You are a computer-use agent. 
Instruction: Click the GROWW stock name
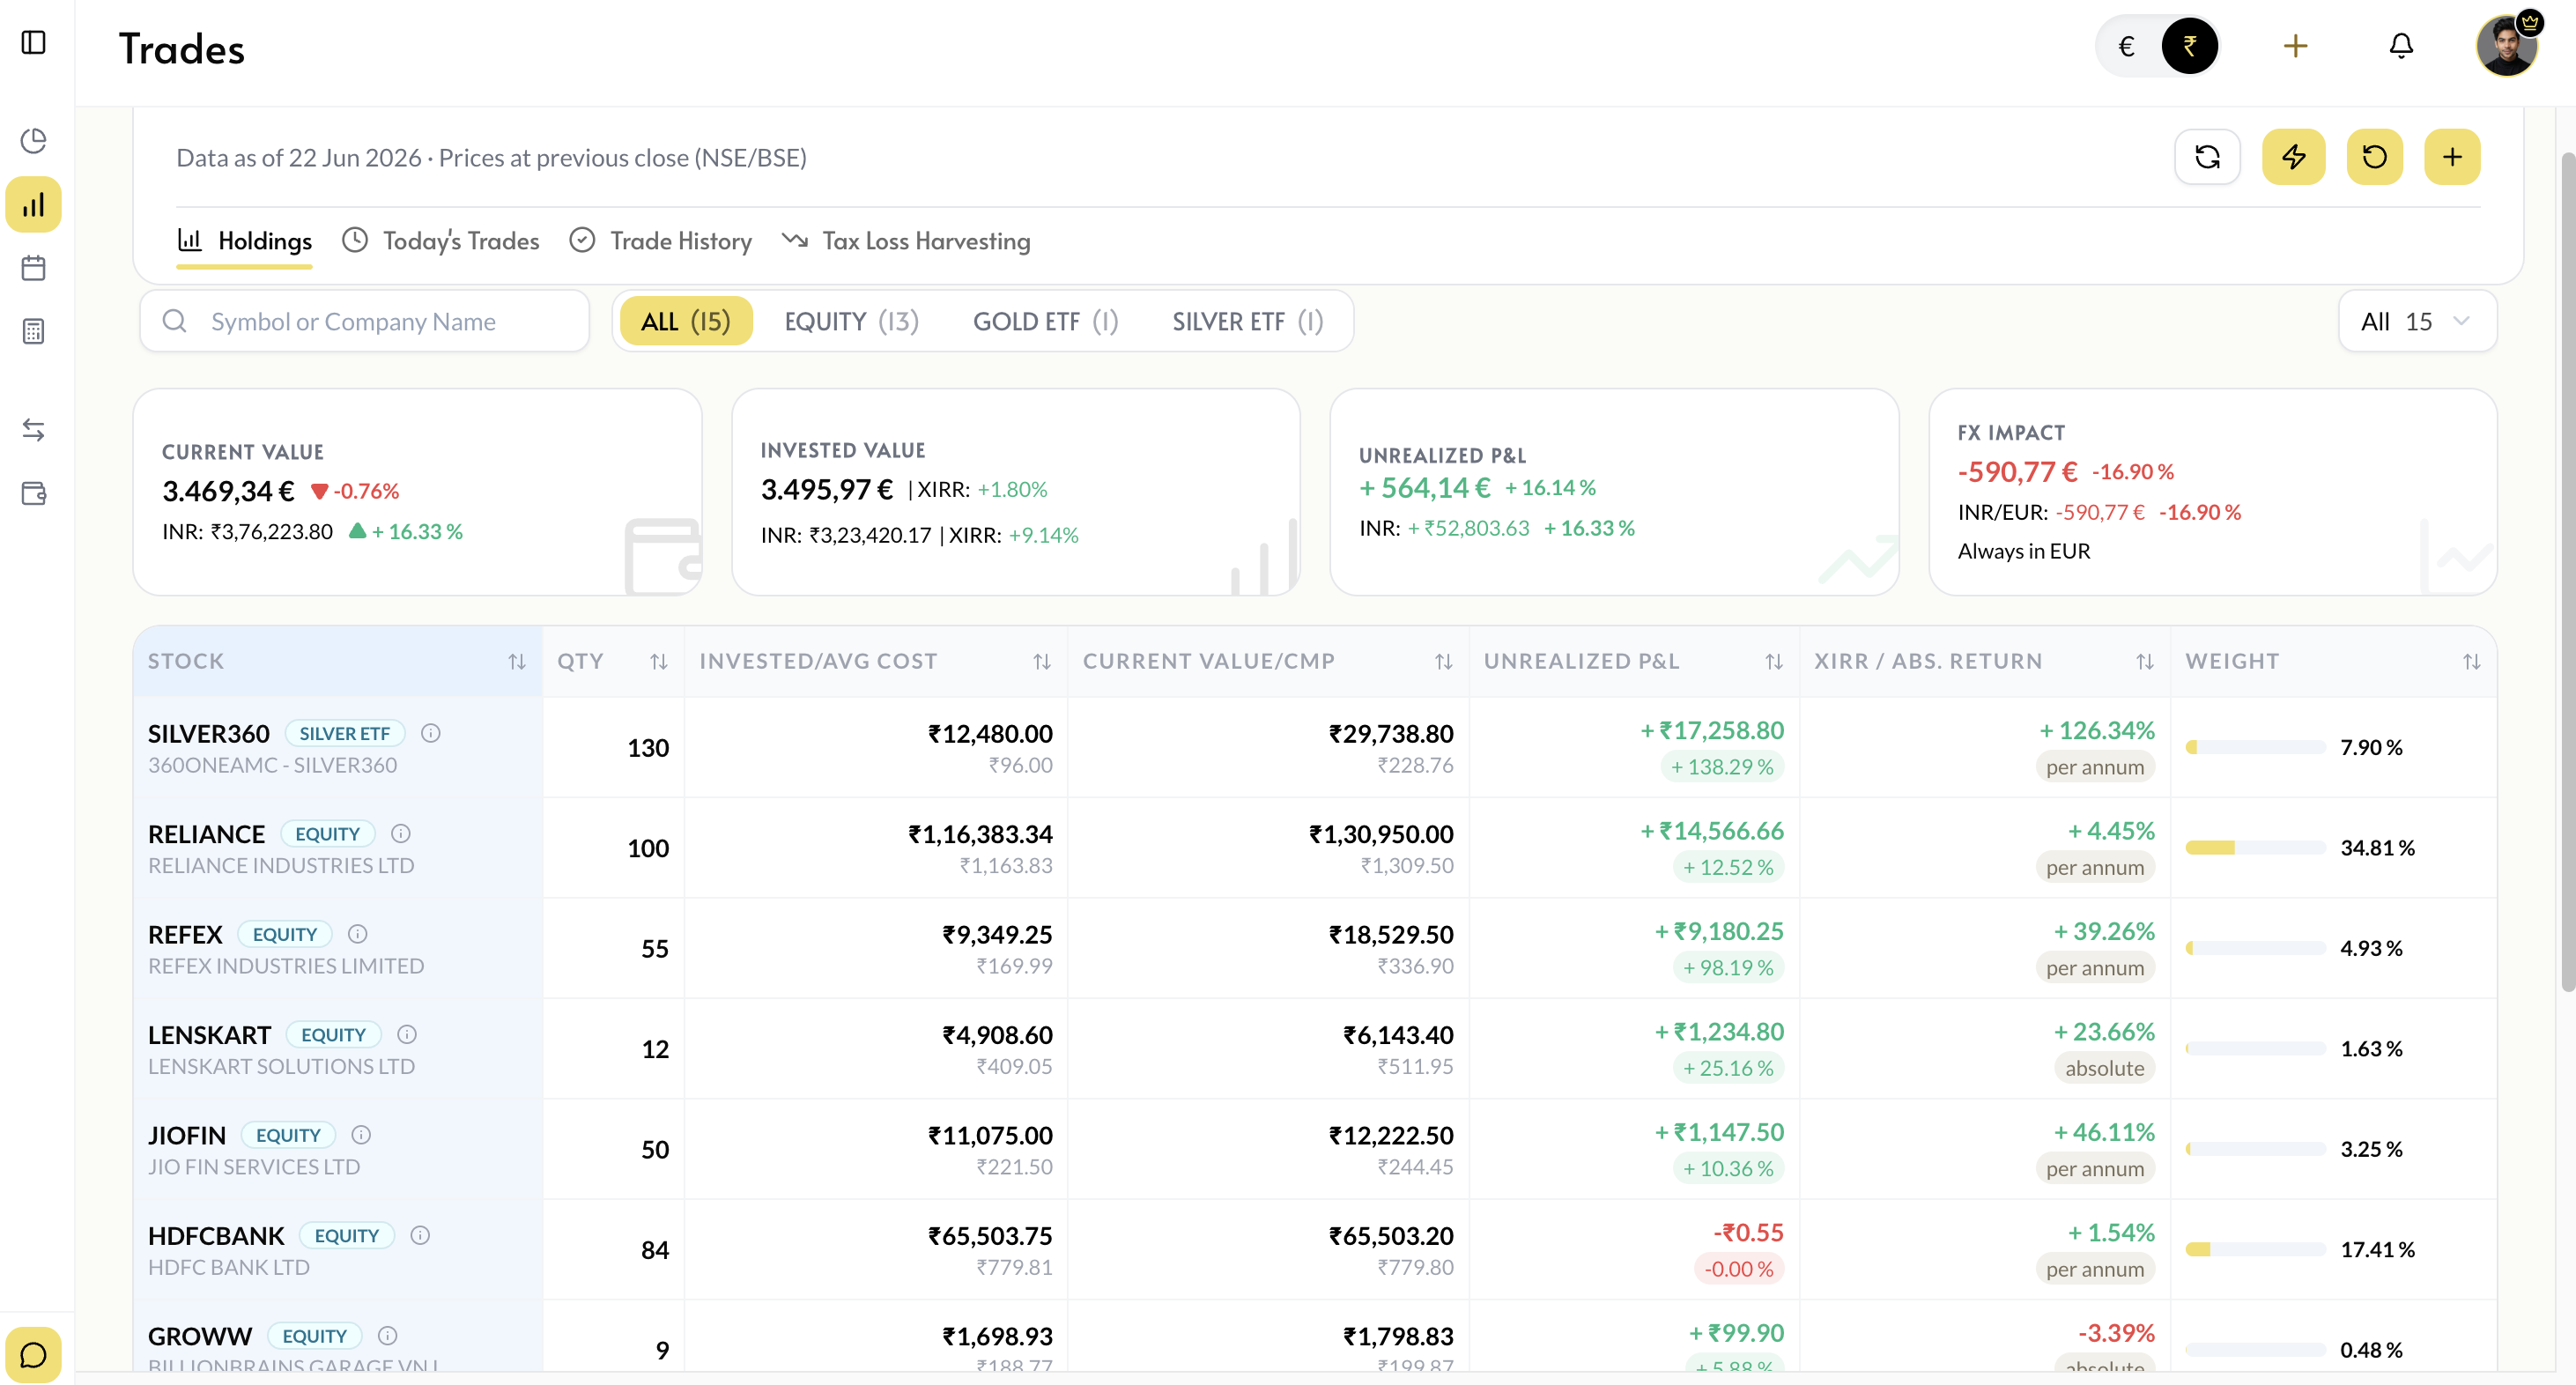(200, 1337)
